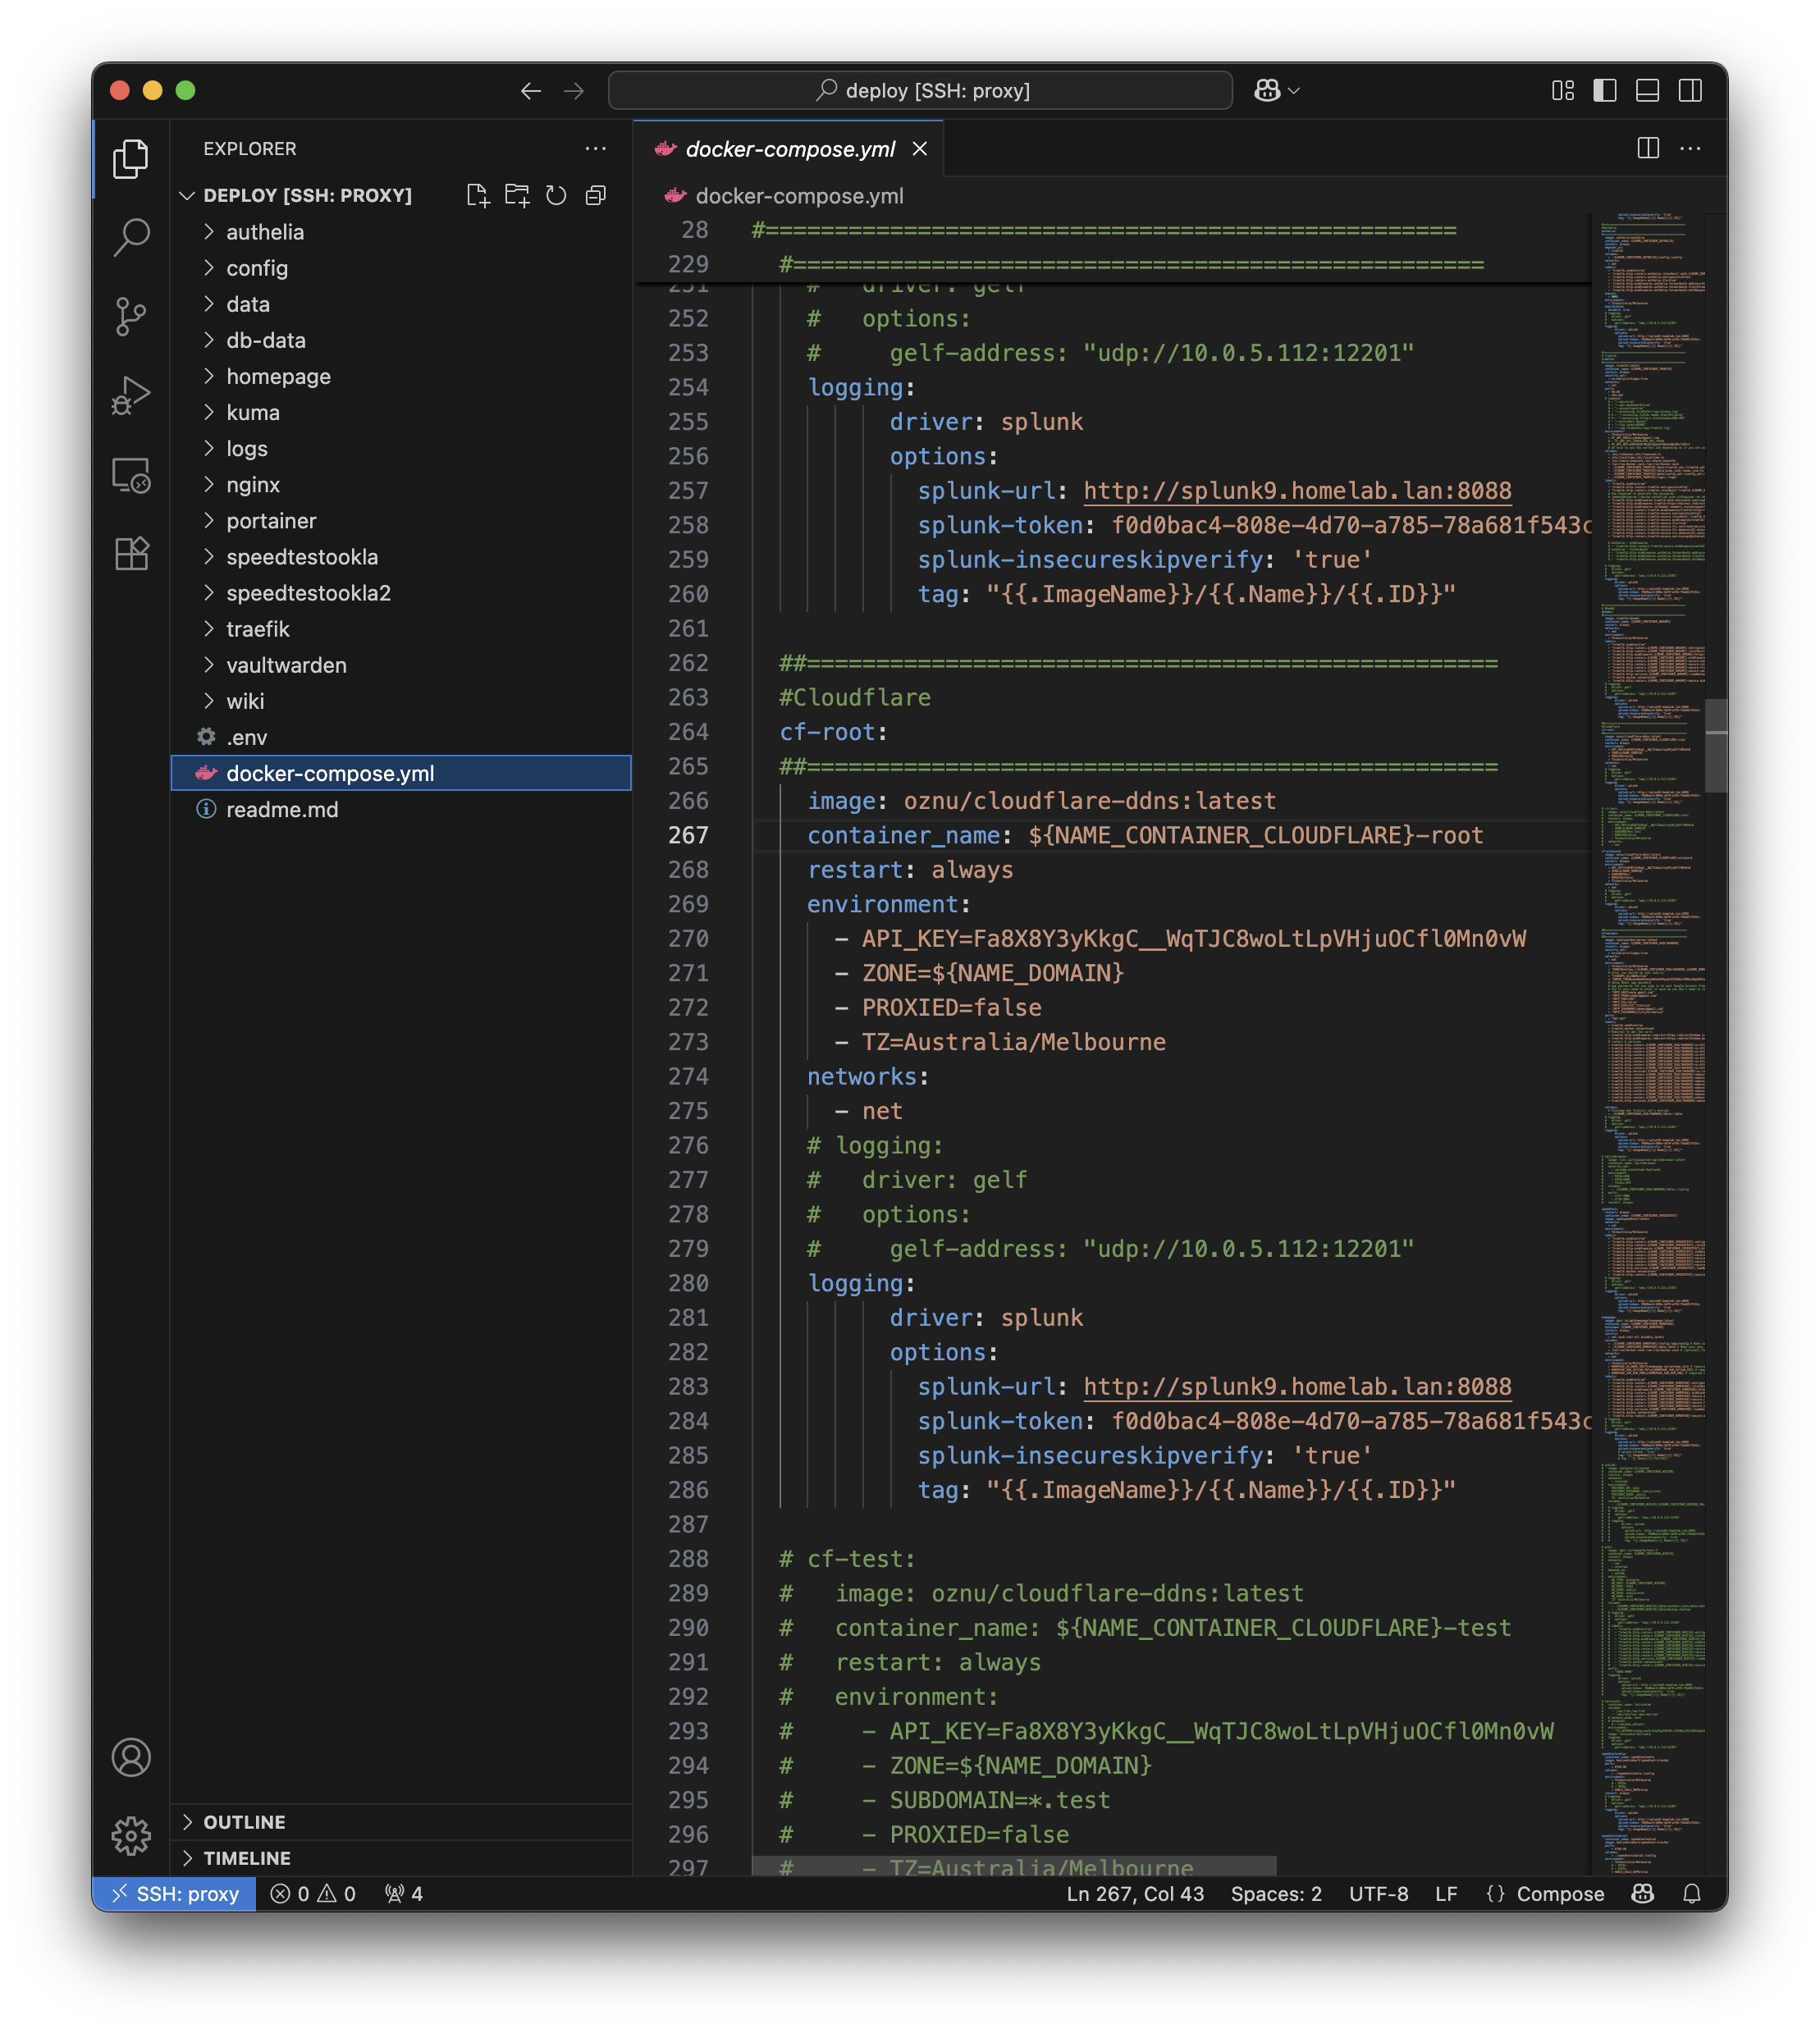Toggle bottom panel visibility

tap(1647, 91)
